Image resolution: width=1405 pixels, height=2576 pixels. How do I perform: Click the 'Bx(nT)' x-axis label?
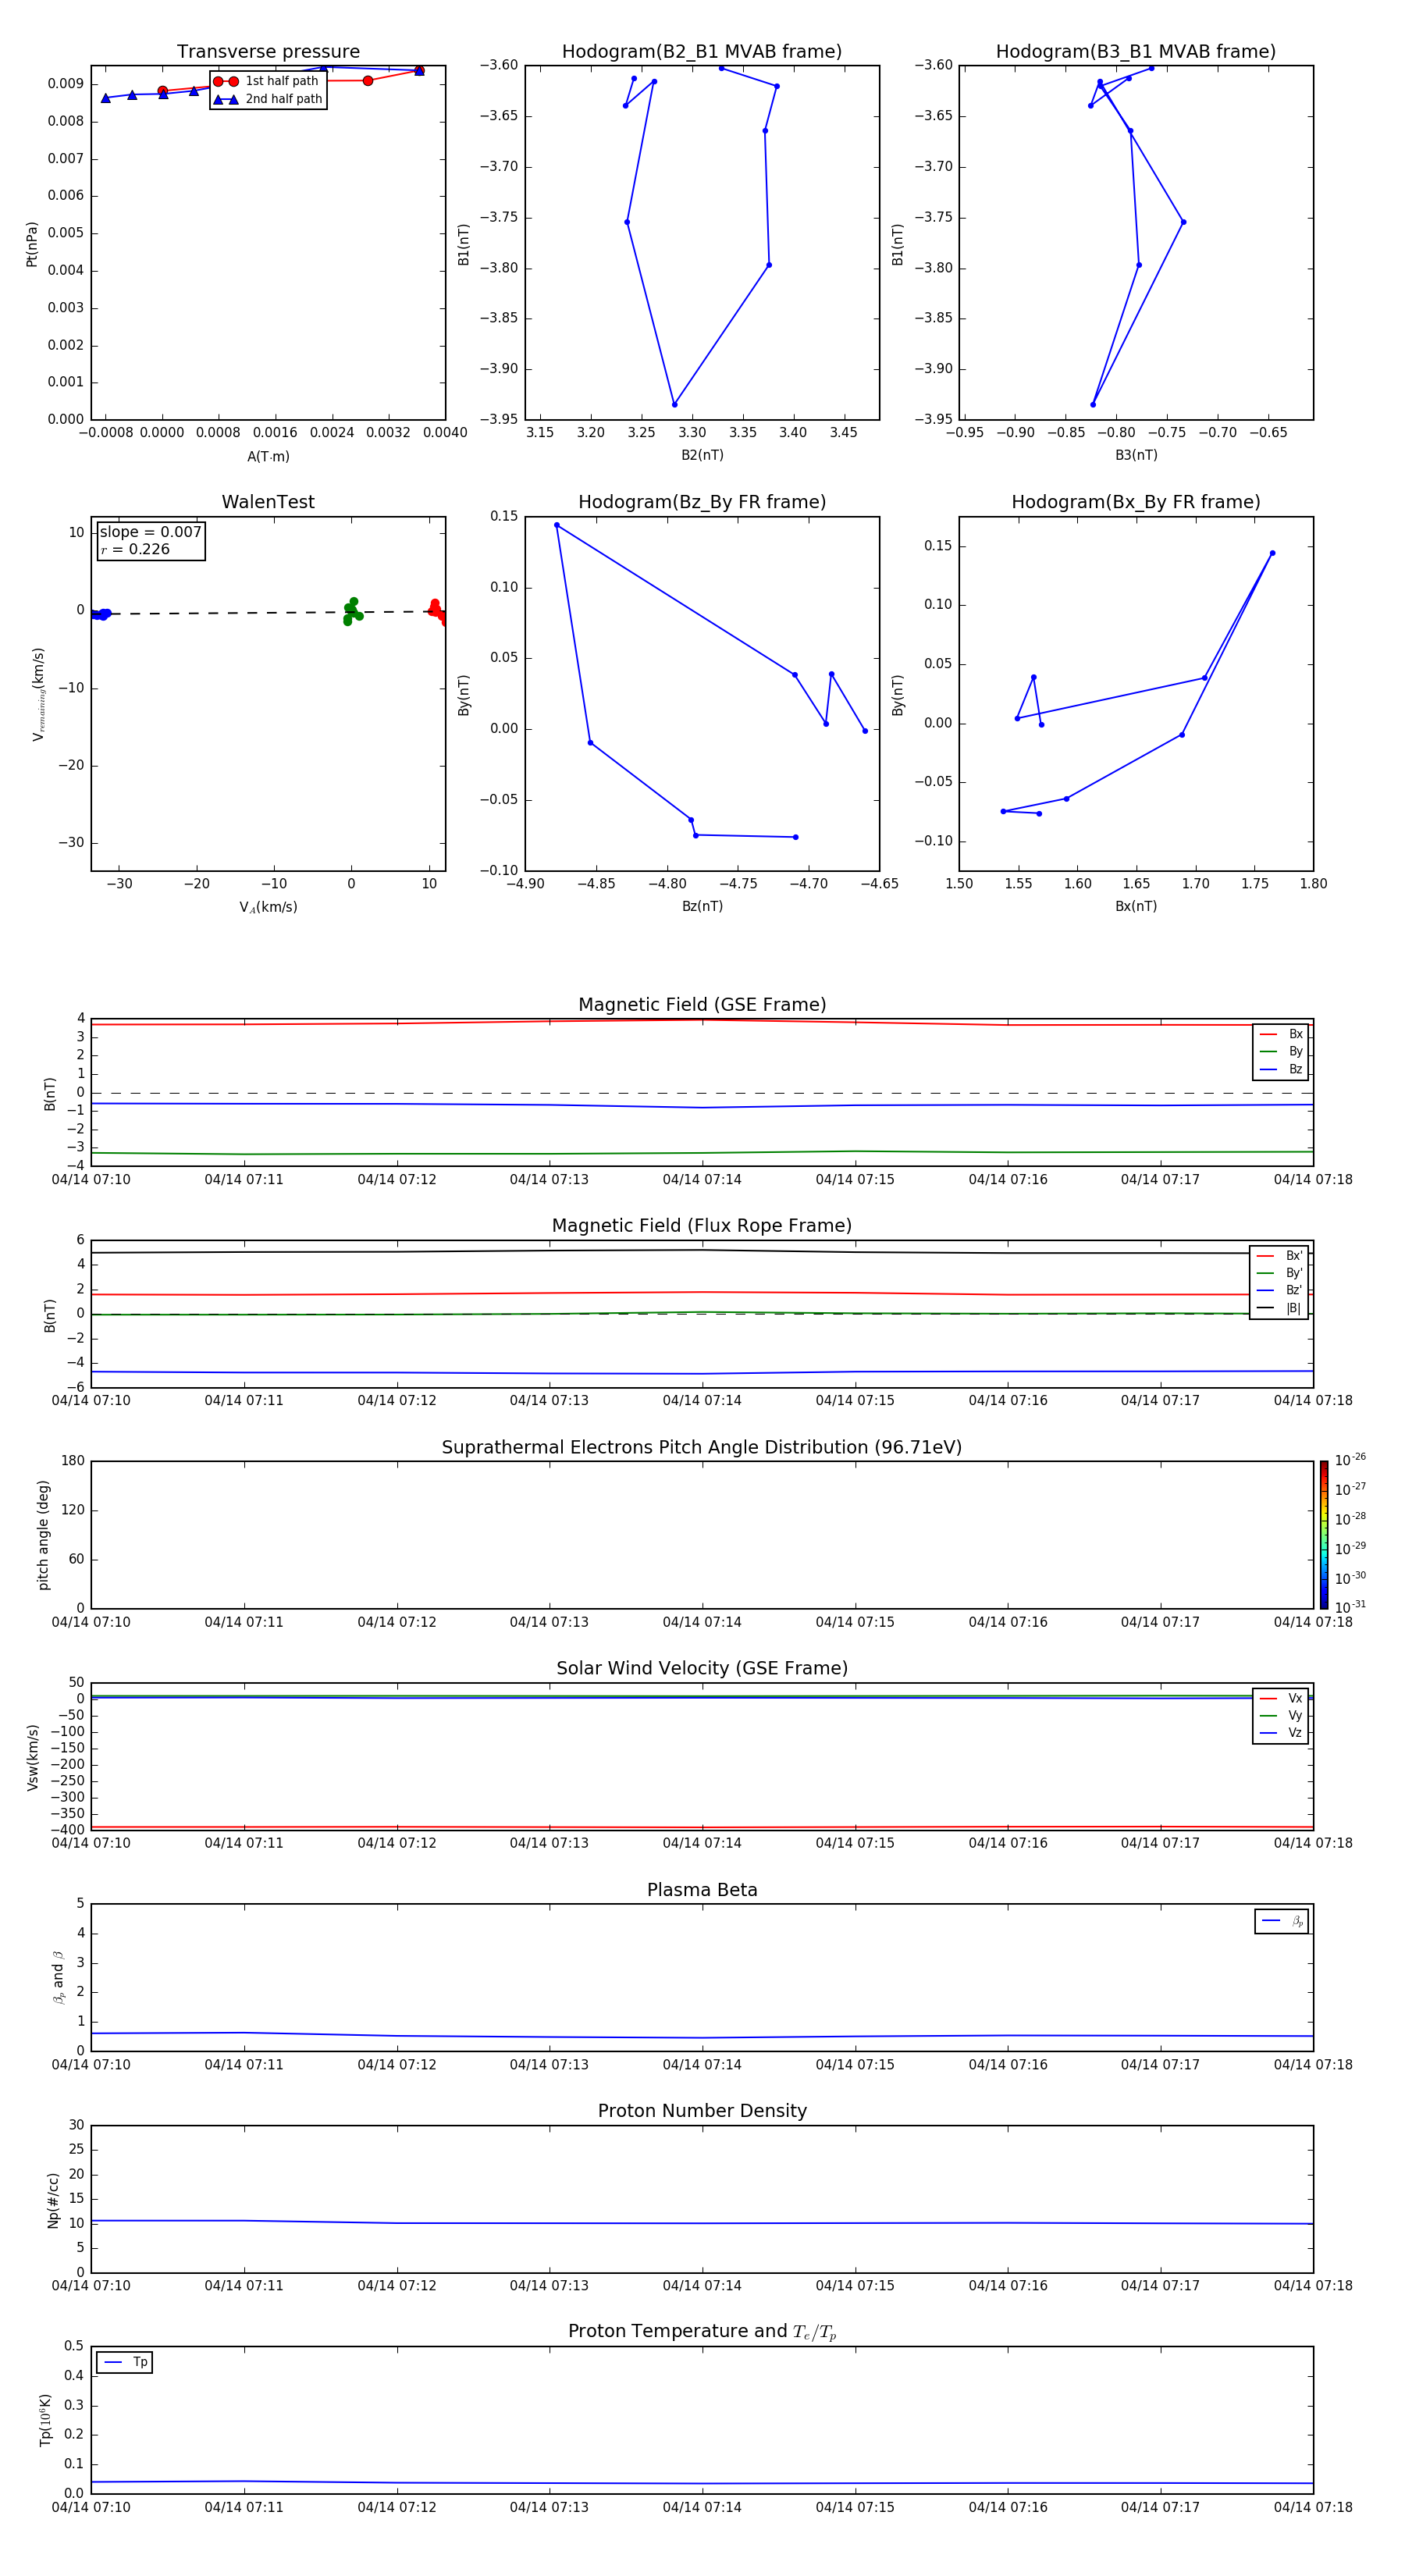(1136, 906)
